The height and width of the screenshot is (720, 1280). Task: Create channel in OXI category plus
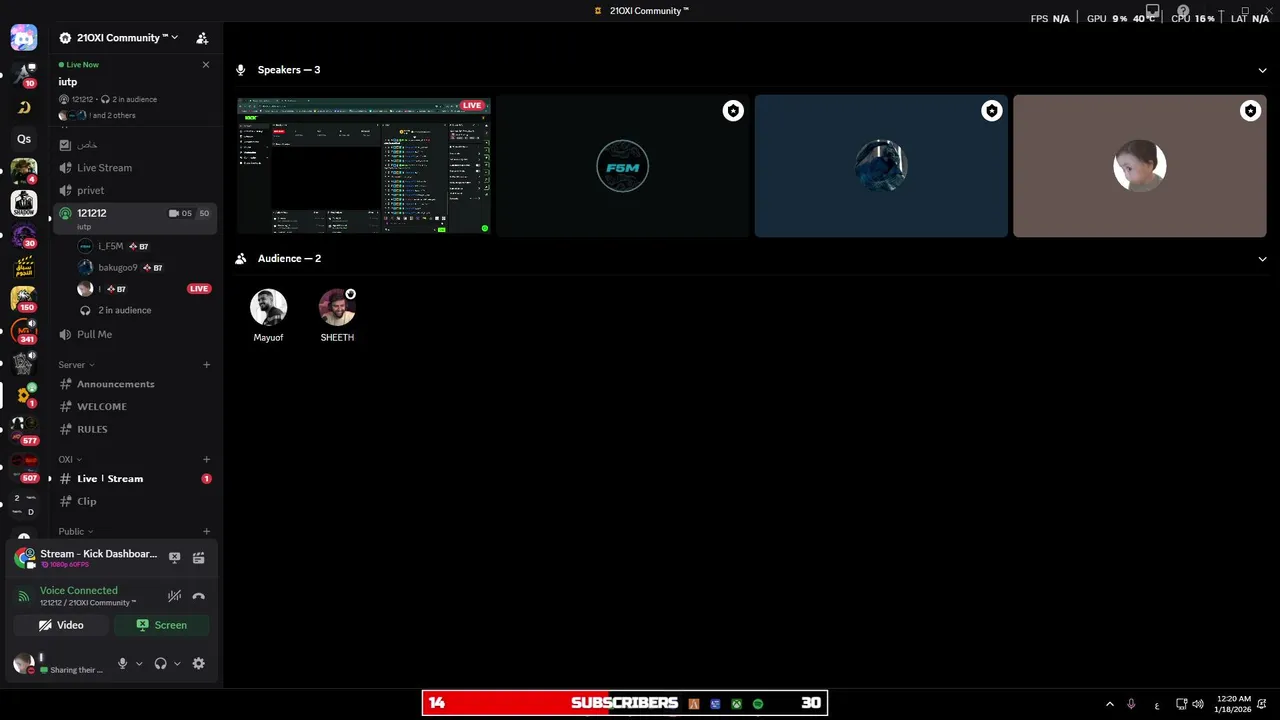pyautogui.click(x=206, y=460)
